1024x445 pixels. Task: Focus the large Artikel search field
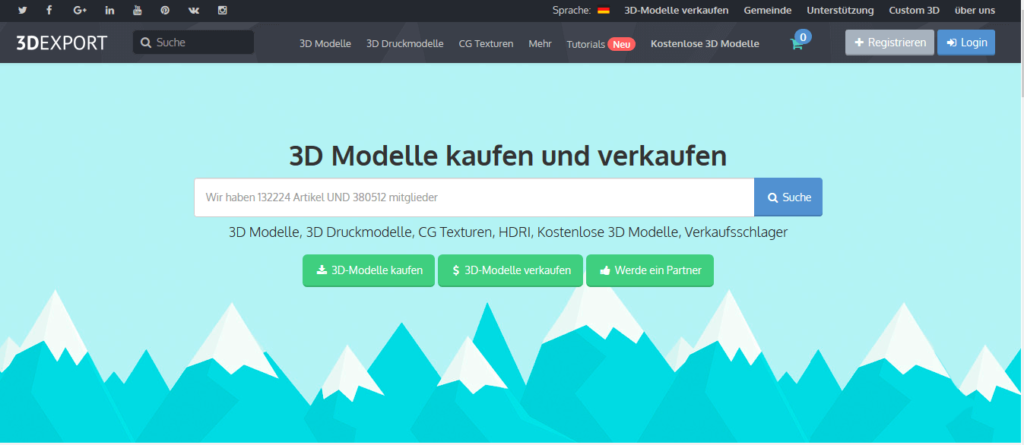[x=474, y=197]
